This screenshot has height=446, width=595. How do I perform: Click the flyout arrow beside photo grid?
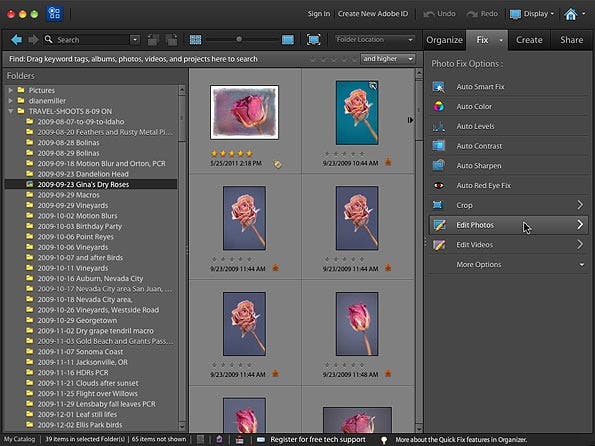(410, 120)
